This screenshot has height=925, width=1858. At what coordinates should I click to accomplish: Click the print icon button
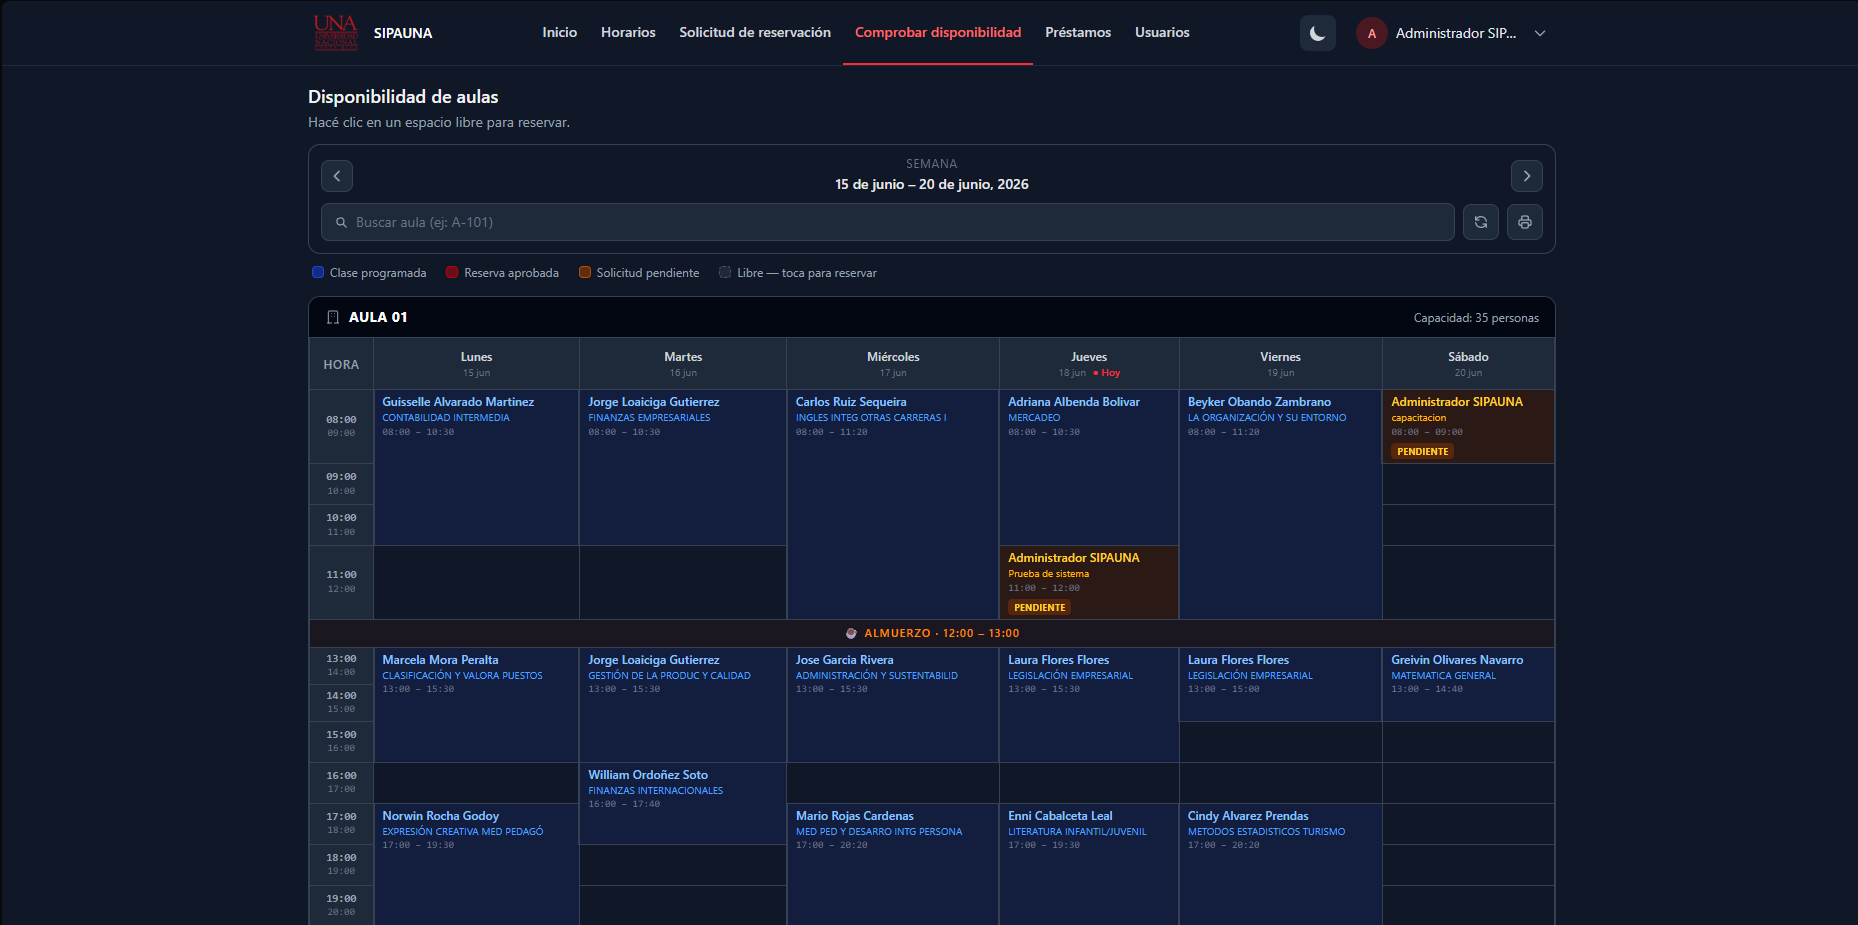1525,222
